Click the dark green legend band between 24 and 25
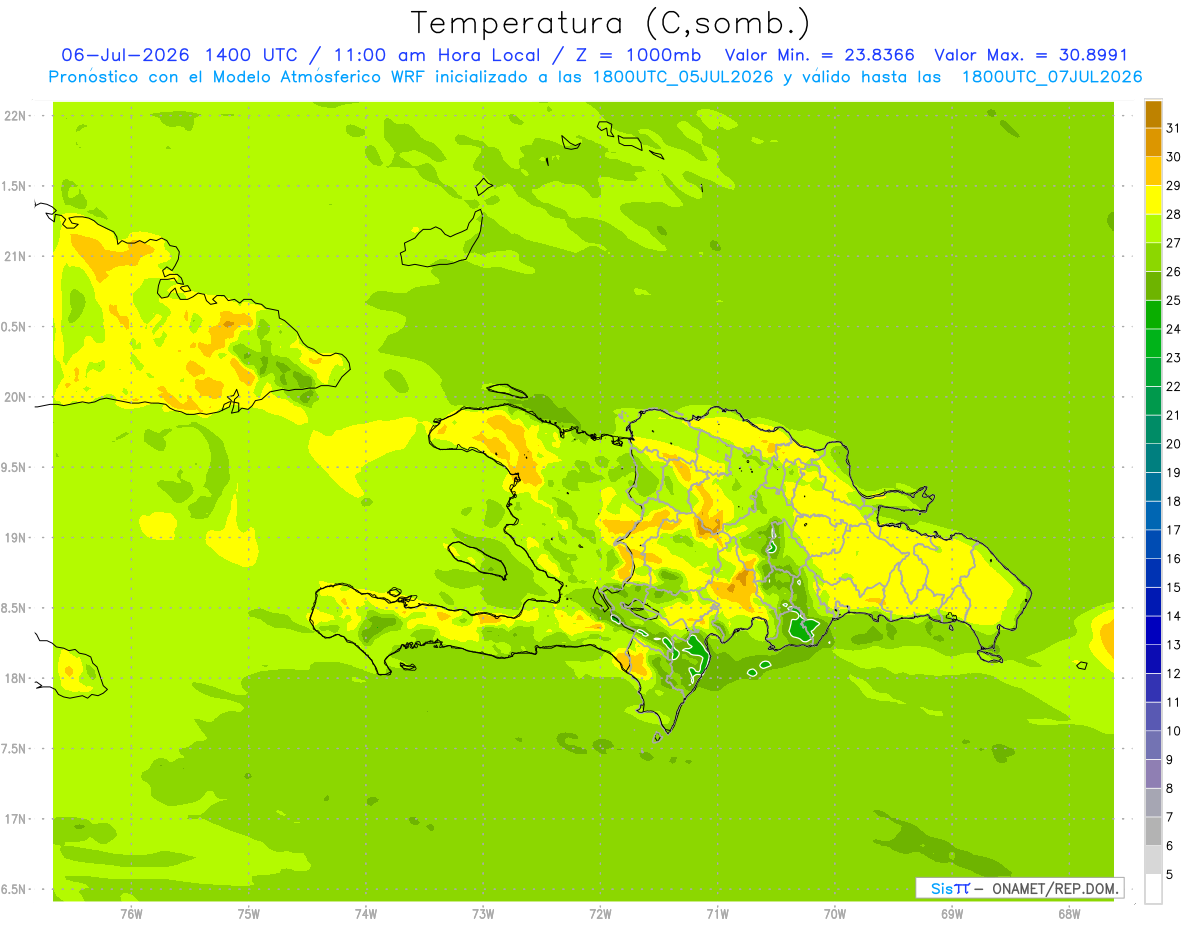The width and height of the screenshot is (1200, 927). [1153, 315]
